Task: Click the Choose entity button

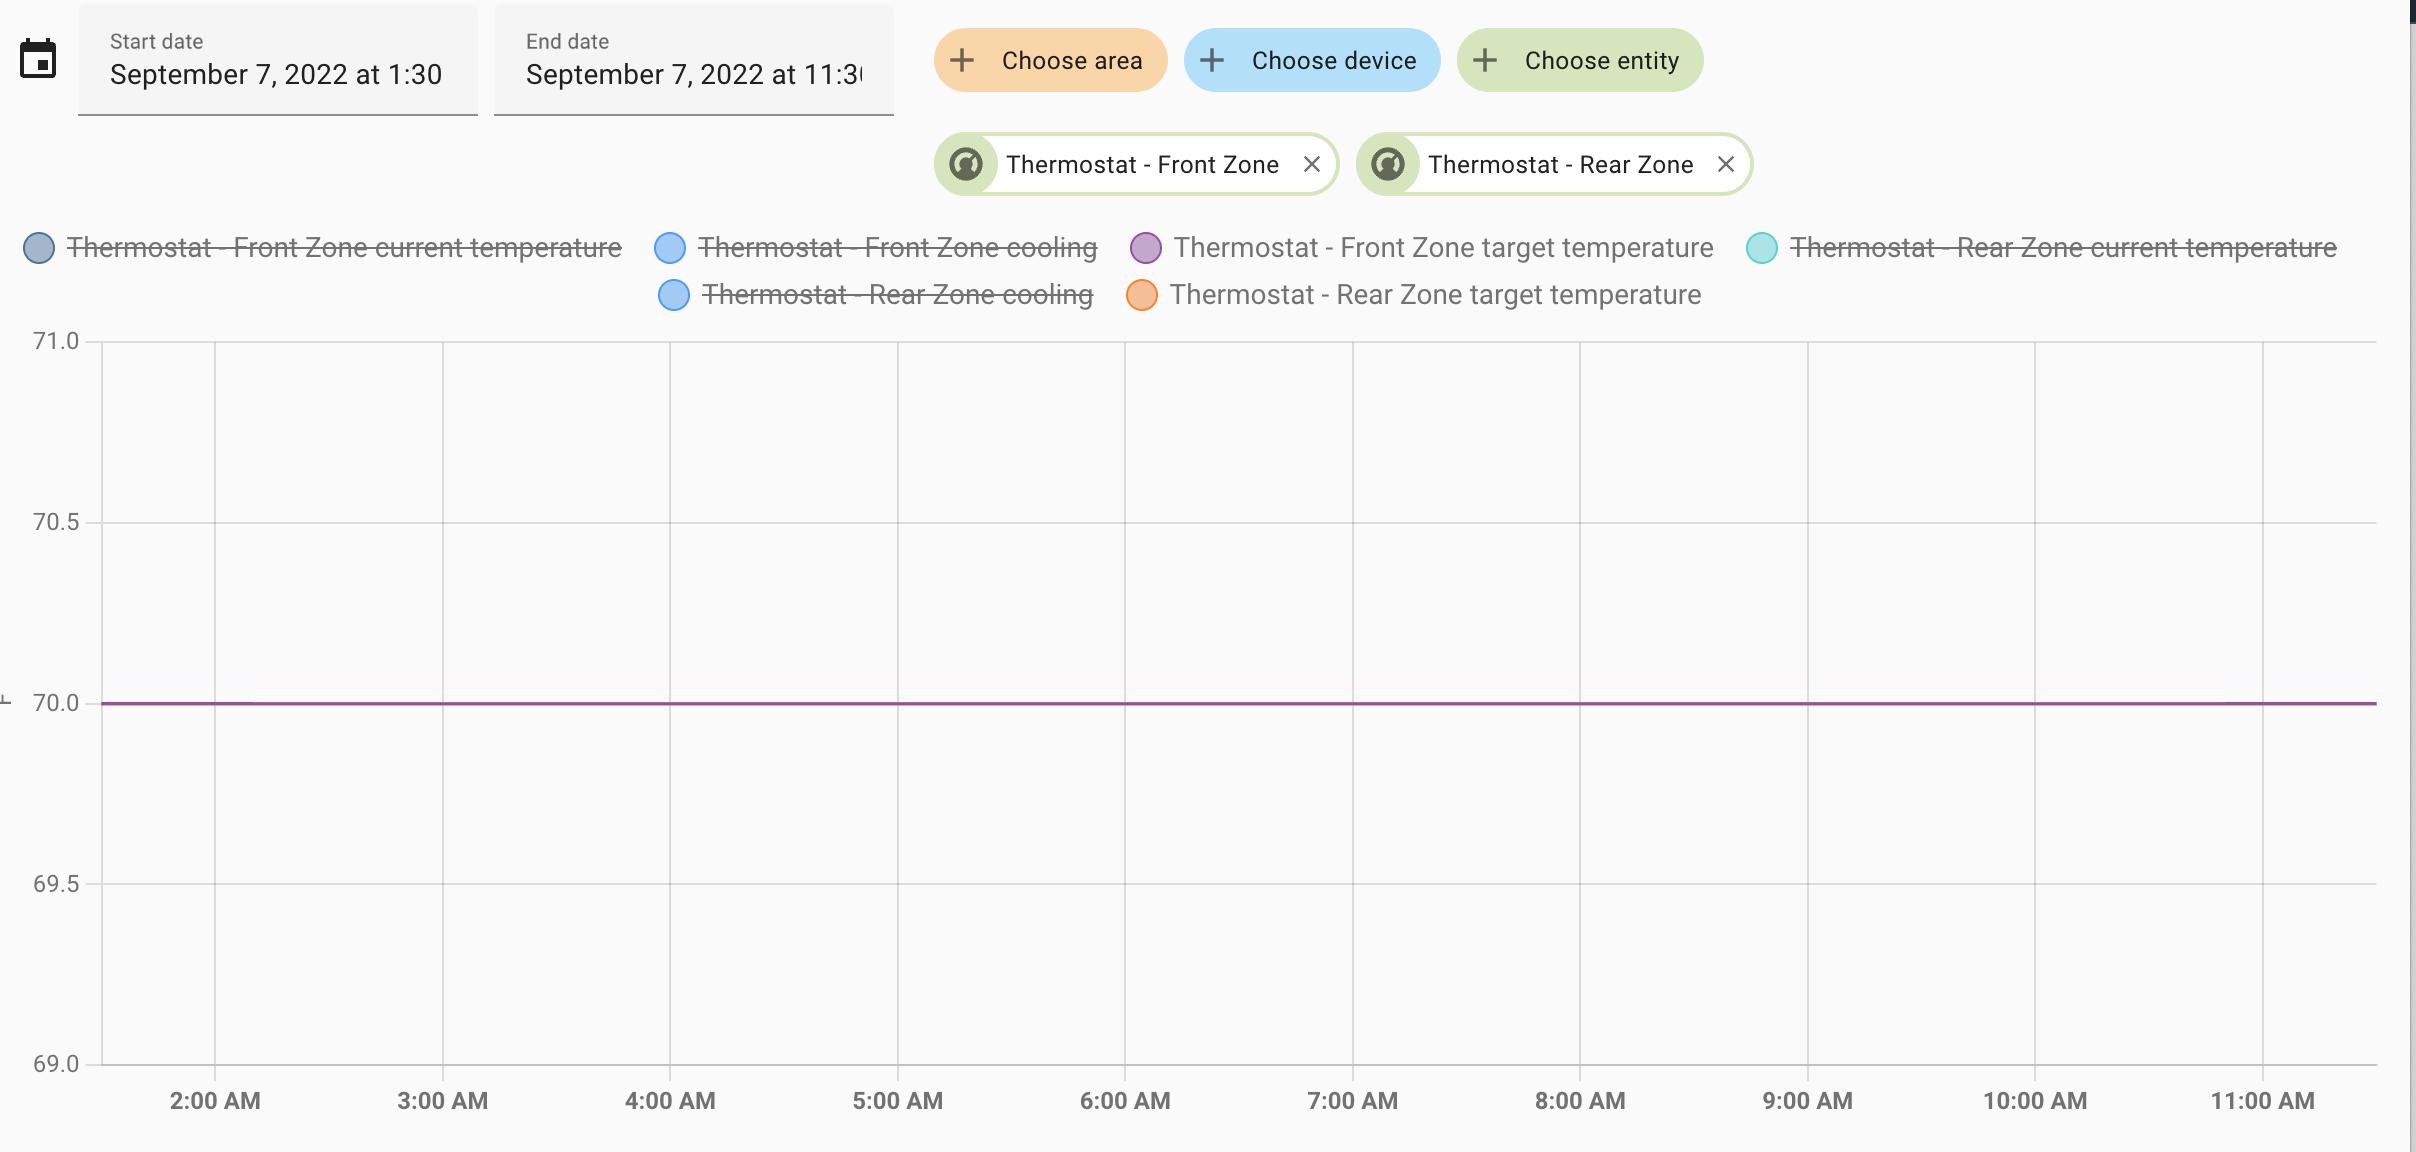Action: (1580, 60)
